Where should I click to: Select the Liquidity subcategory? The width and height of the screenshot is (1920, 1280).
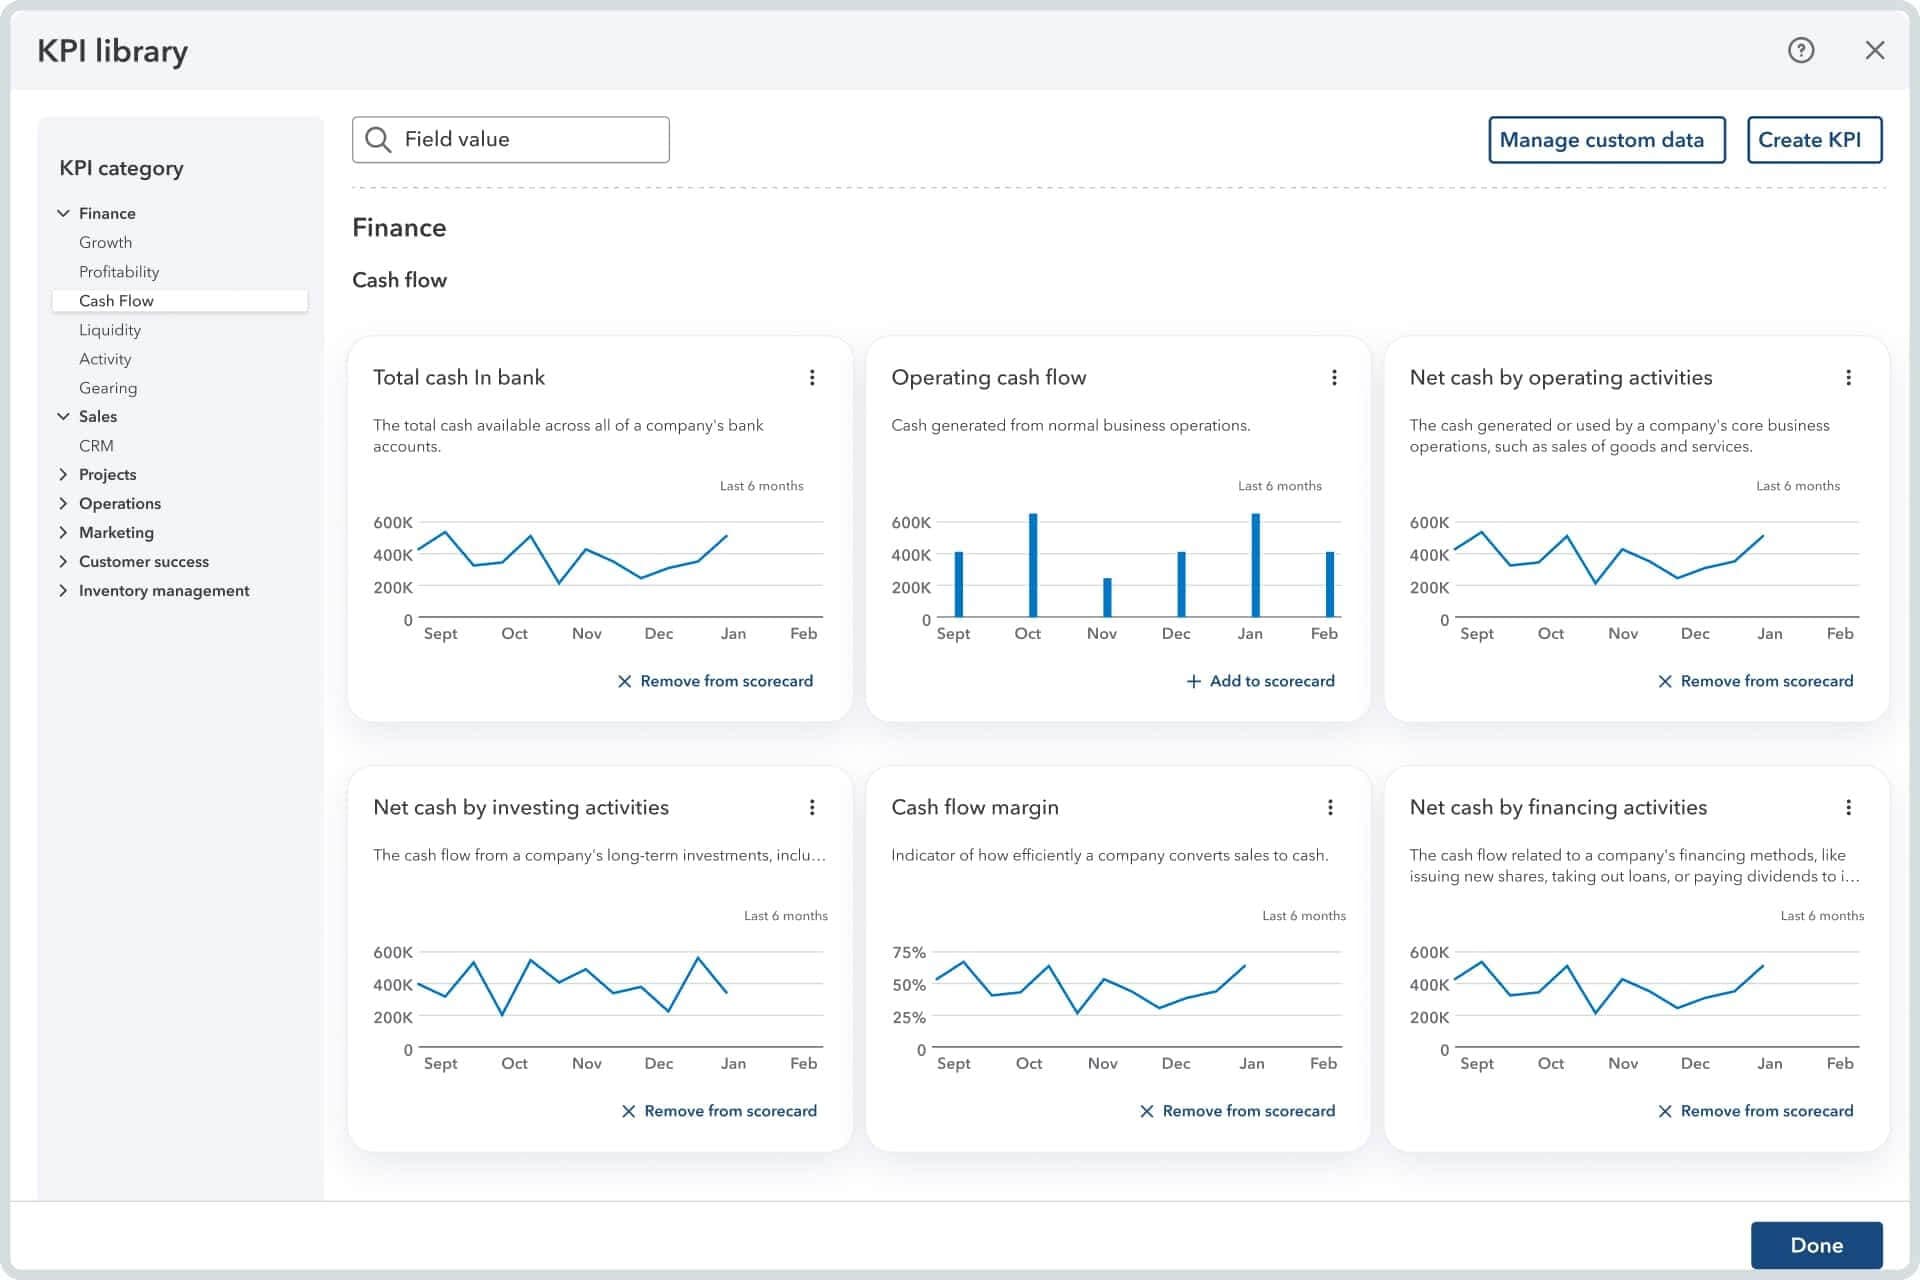[x=111, y=330]
